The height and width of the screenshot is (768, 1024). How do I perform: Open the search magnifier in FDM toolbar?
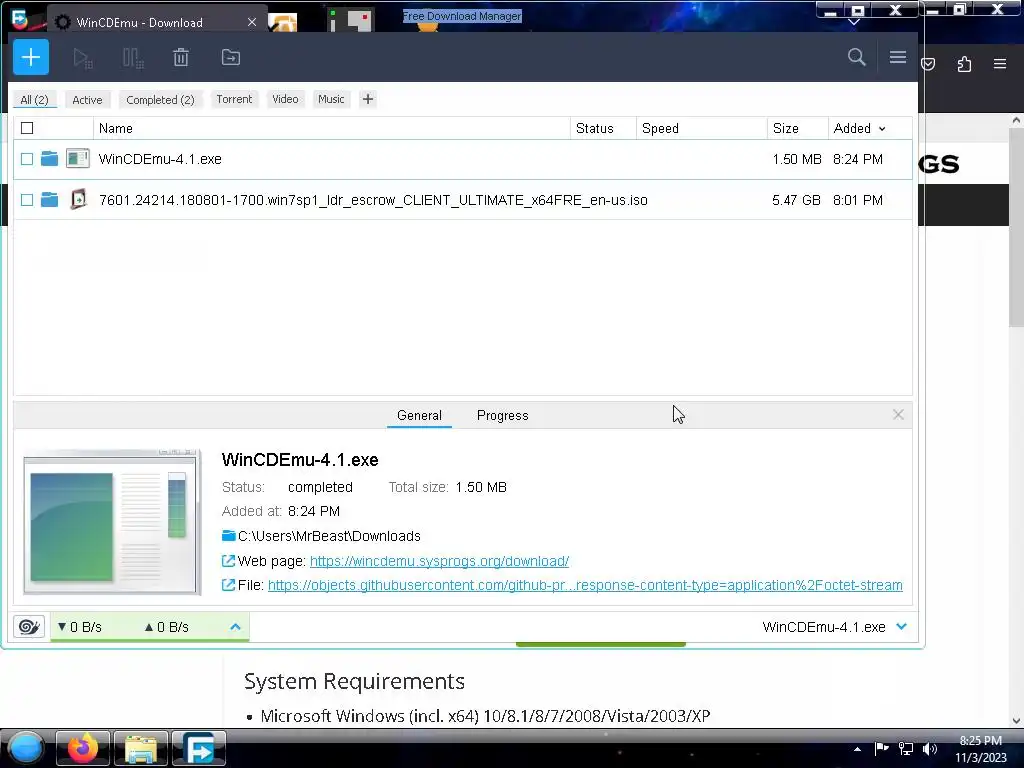856,57
